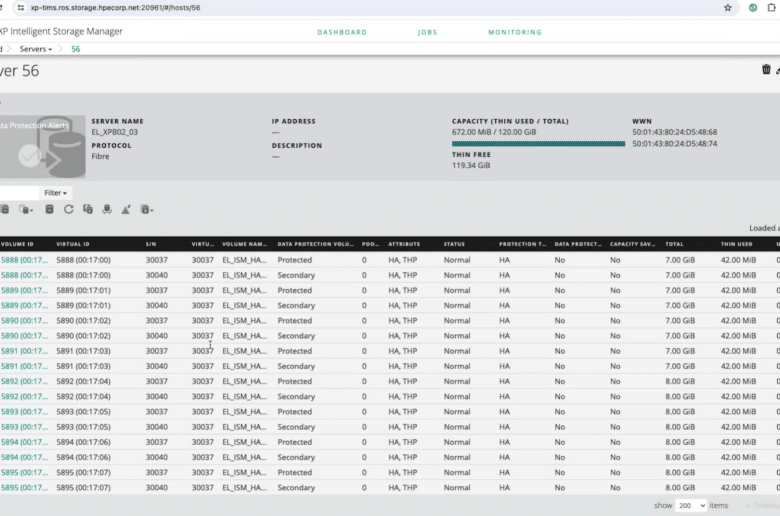The width and height of the screenshot is (780, 516).
Task: Open volume 5891 link in the Protected row
Action: [x=24, y=351]
